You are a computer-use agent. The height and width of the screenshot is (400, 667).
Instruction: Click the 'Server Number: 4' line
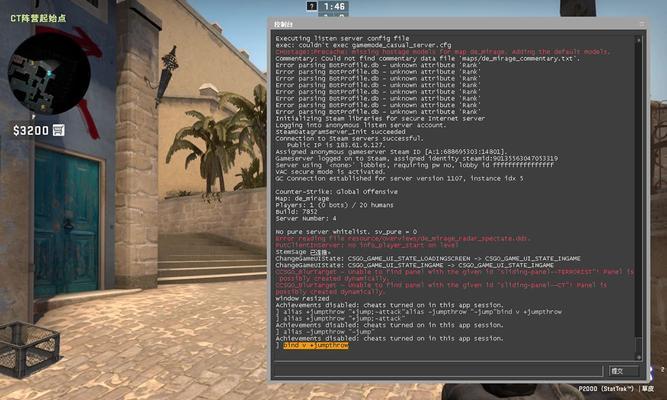305,218
